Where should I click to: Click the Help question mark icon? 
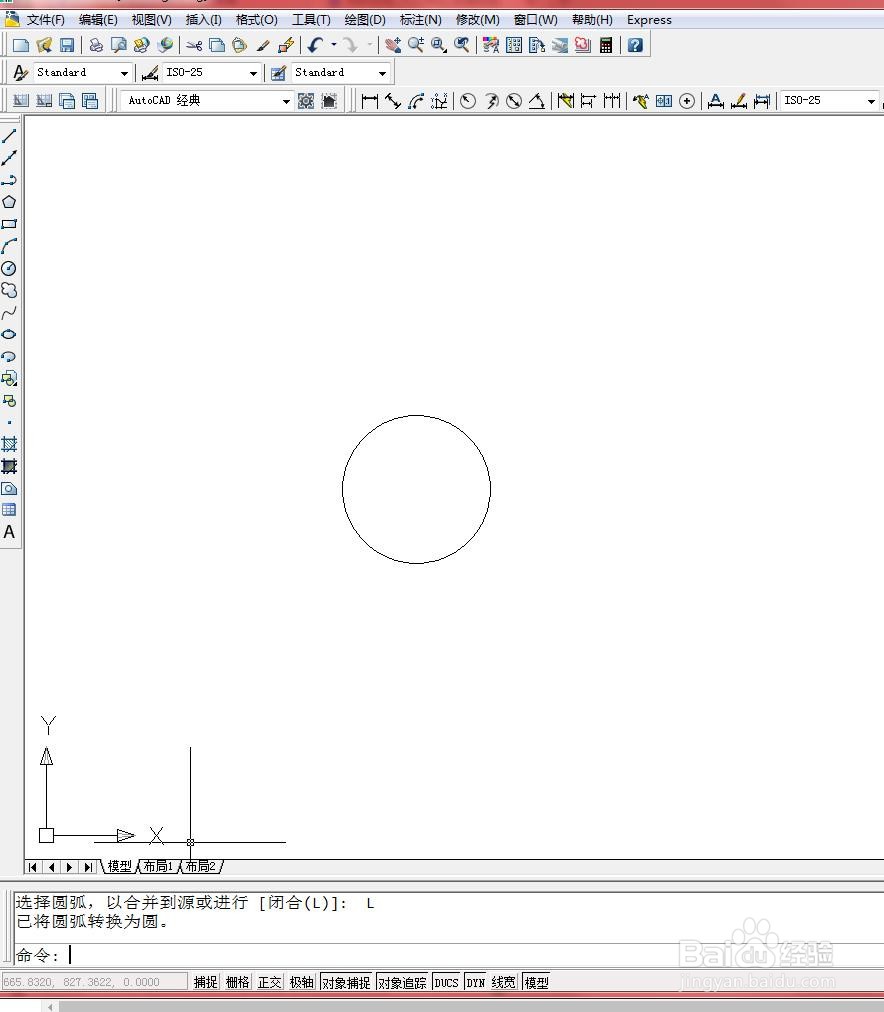[635, 45]
